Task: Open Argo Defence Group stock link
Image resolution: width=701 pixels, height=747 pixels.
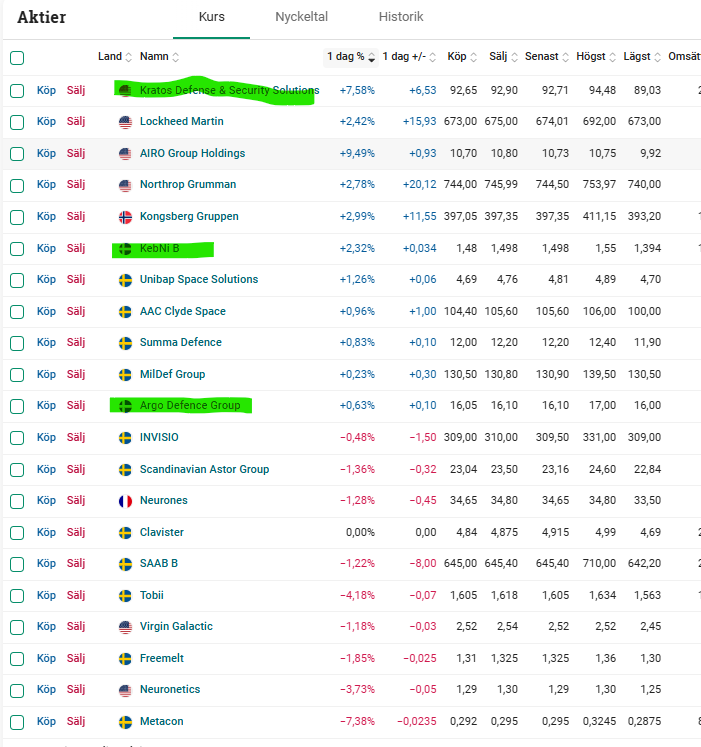Action: [x=190, y=405]
